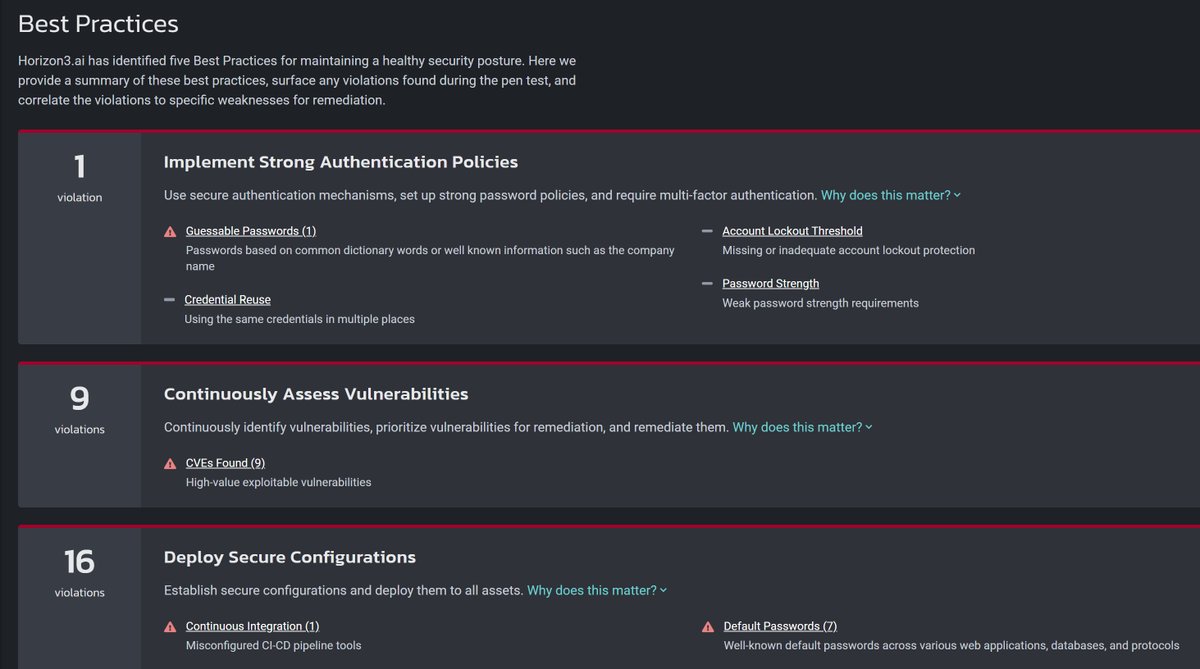This screenshot has width=1200, height=669.
Task: Click Deploy Secure Configurations heading
Action: pyautogui.click(x=290, y=557)
